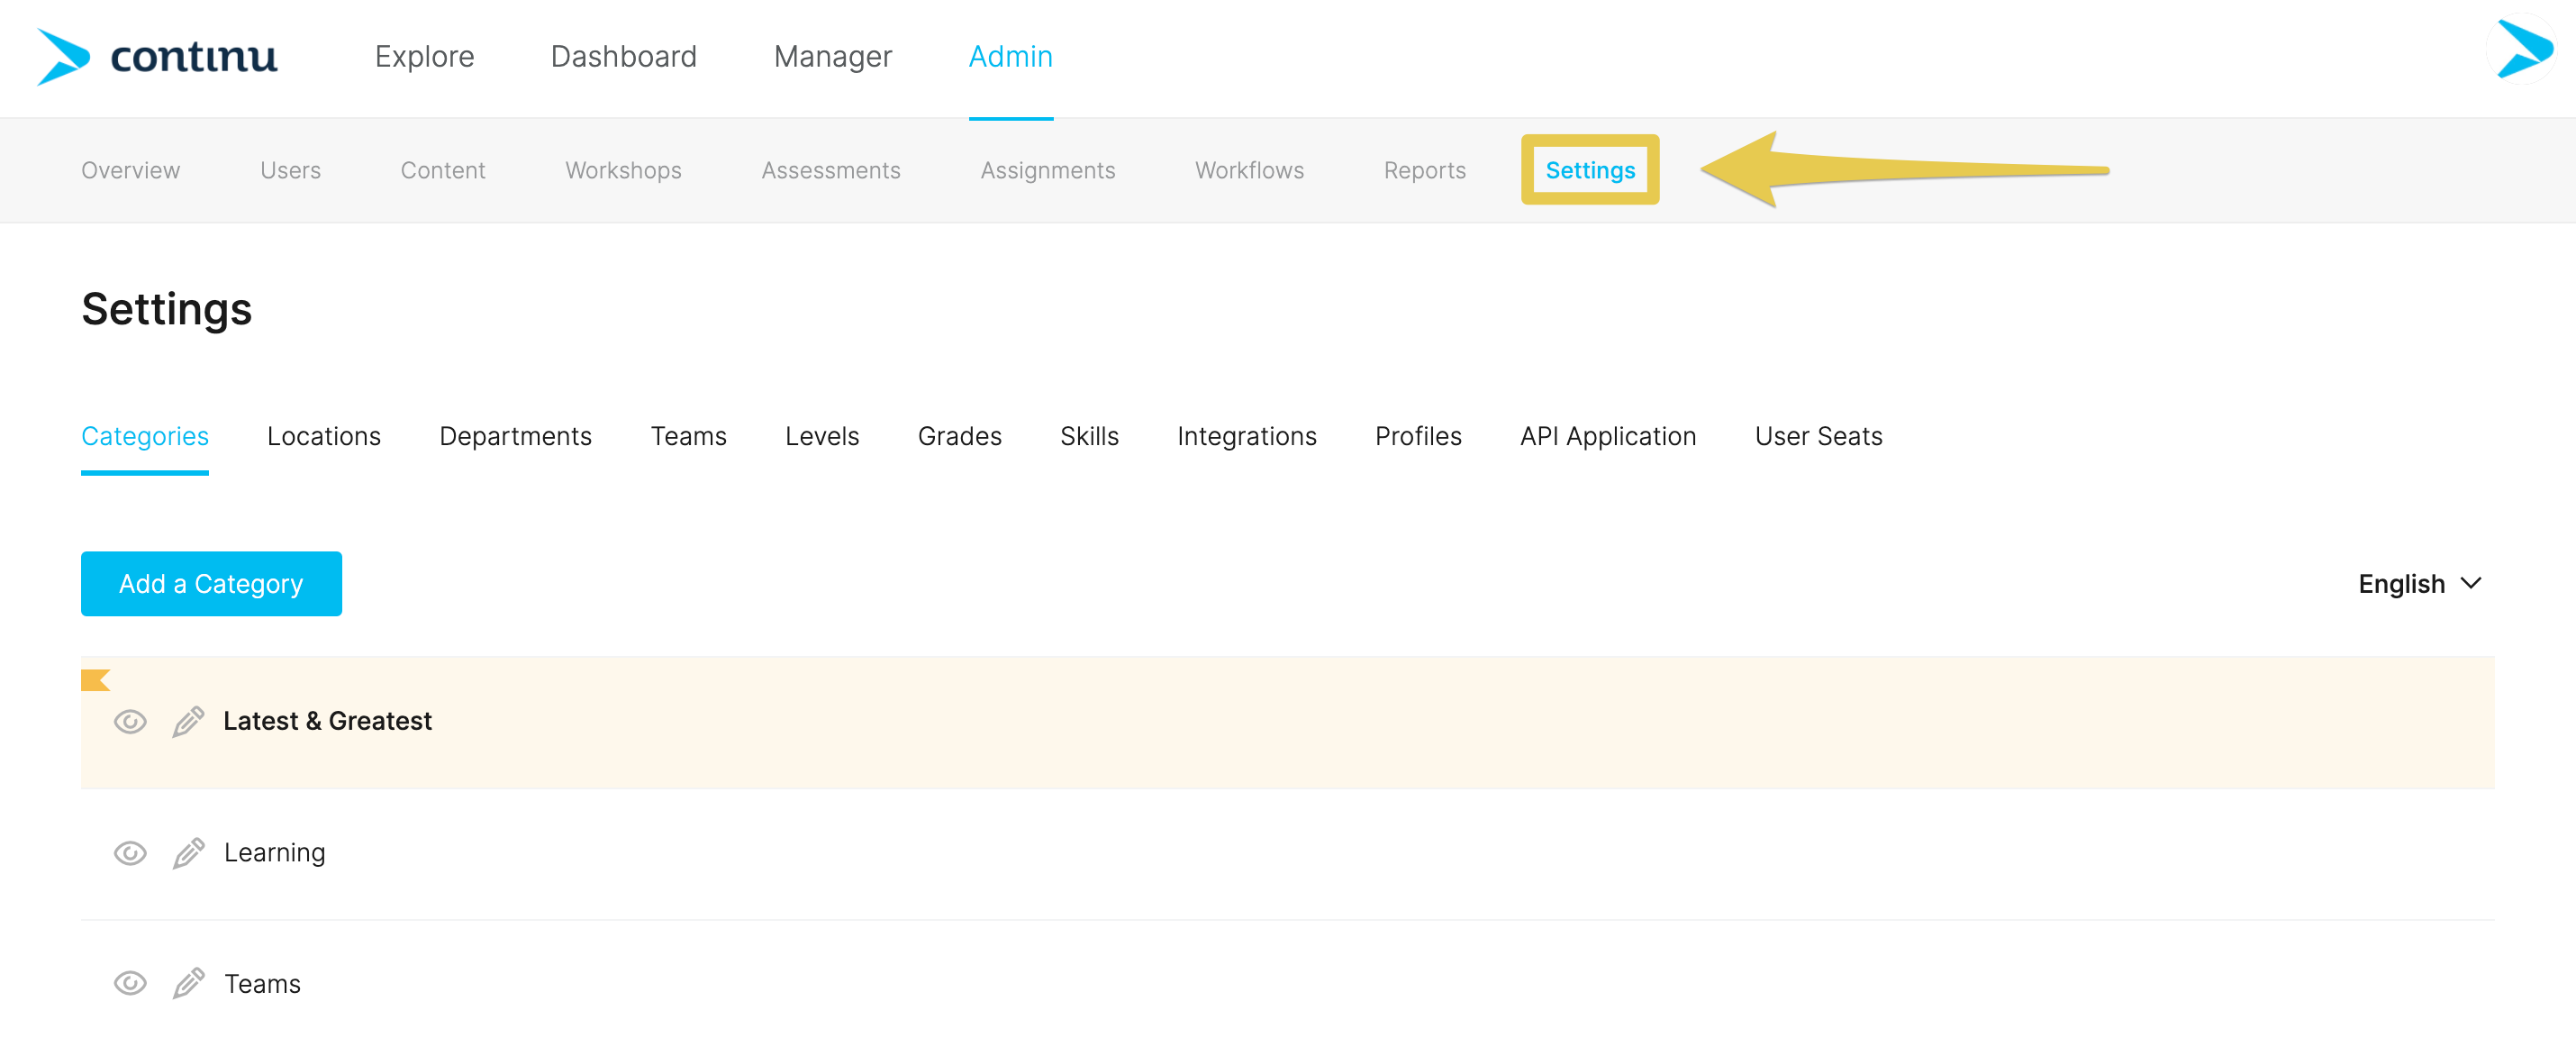Switch to the Skills settings tab
The image size is (2576, 1047).
[x=1089, y=437]
